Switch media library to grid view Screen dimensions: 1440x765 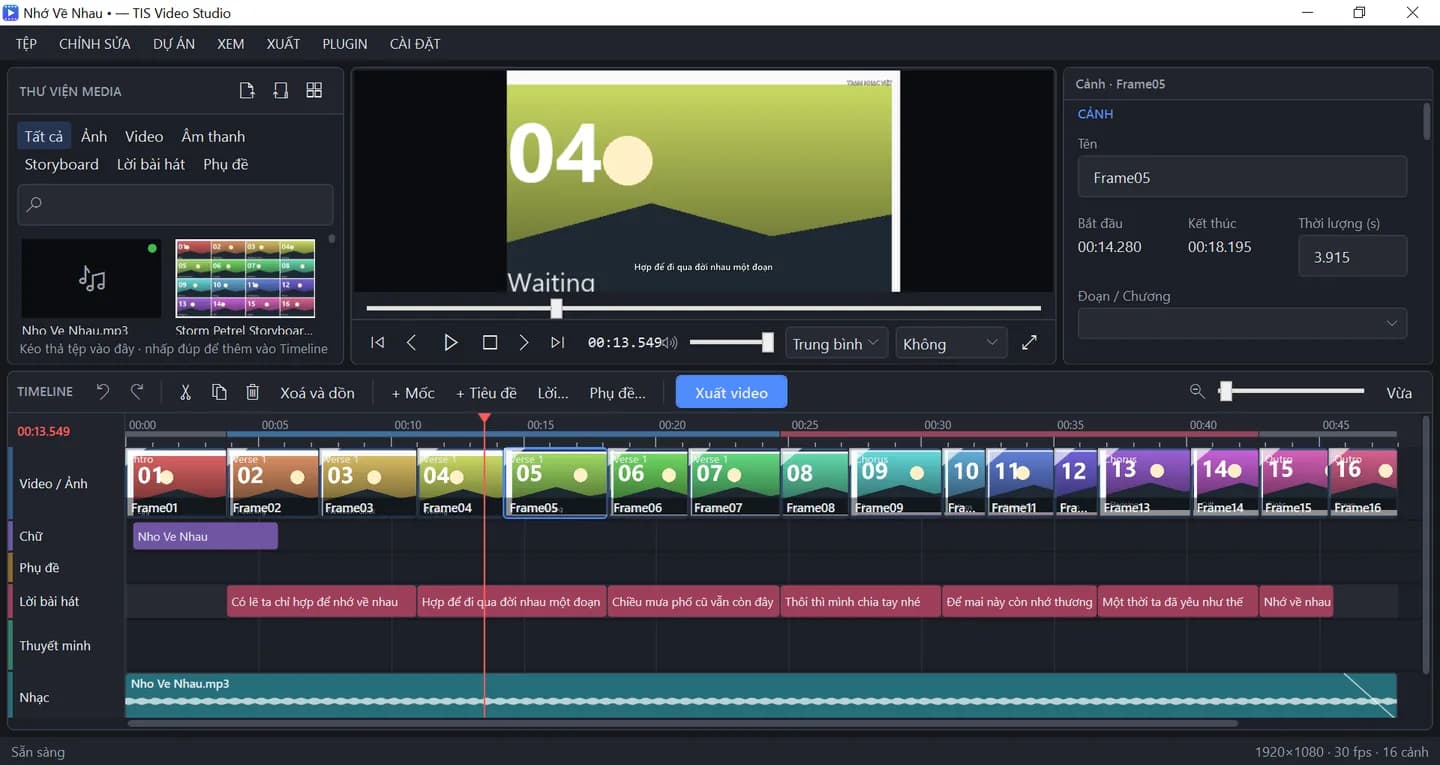[314, 91]
